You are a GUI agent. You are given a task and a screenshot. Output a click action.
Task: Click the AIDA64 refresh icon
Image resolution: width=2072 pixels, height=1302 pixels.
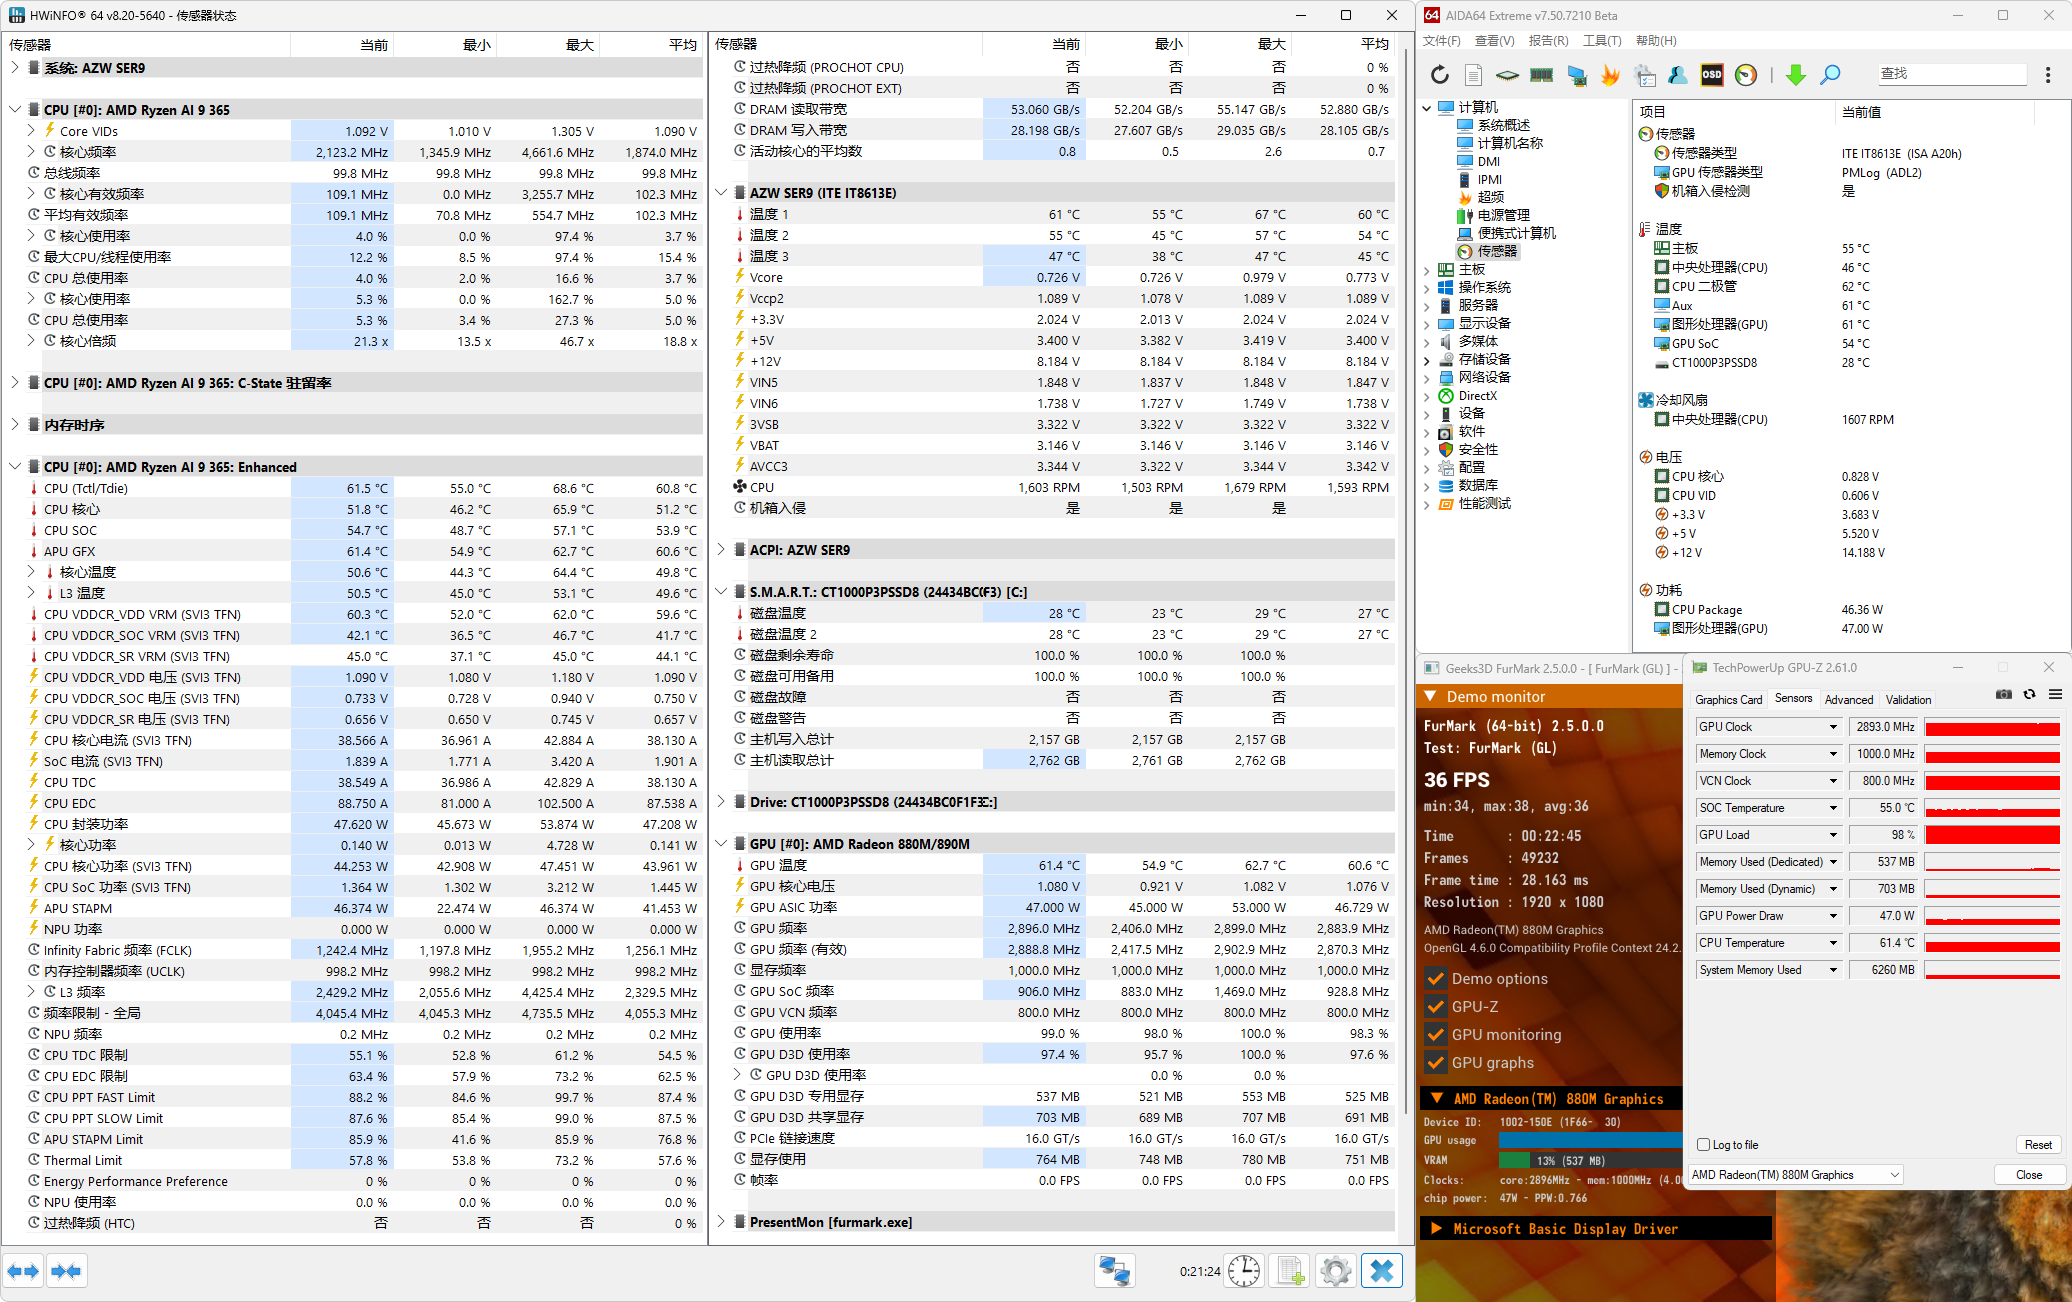(1439, 75)
